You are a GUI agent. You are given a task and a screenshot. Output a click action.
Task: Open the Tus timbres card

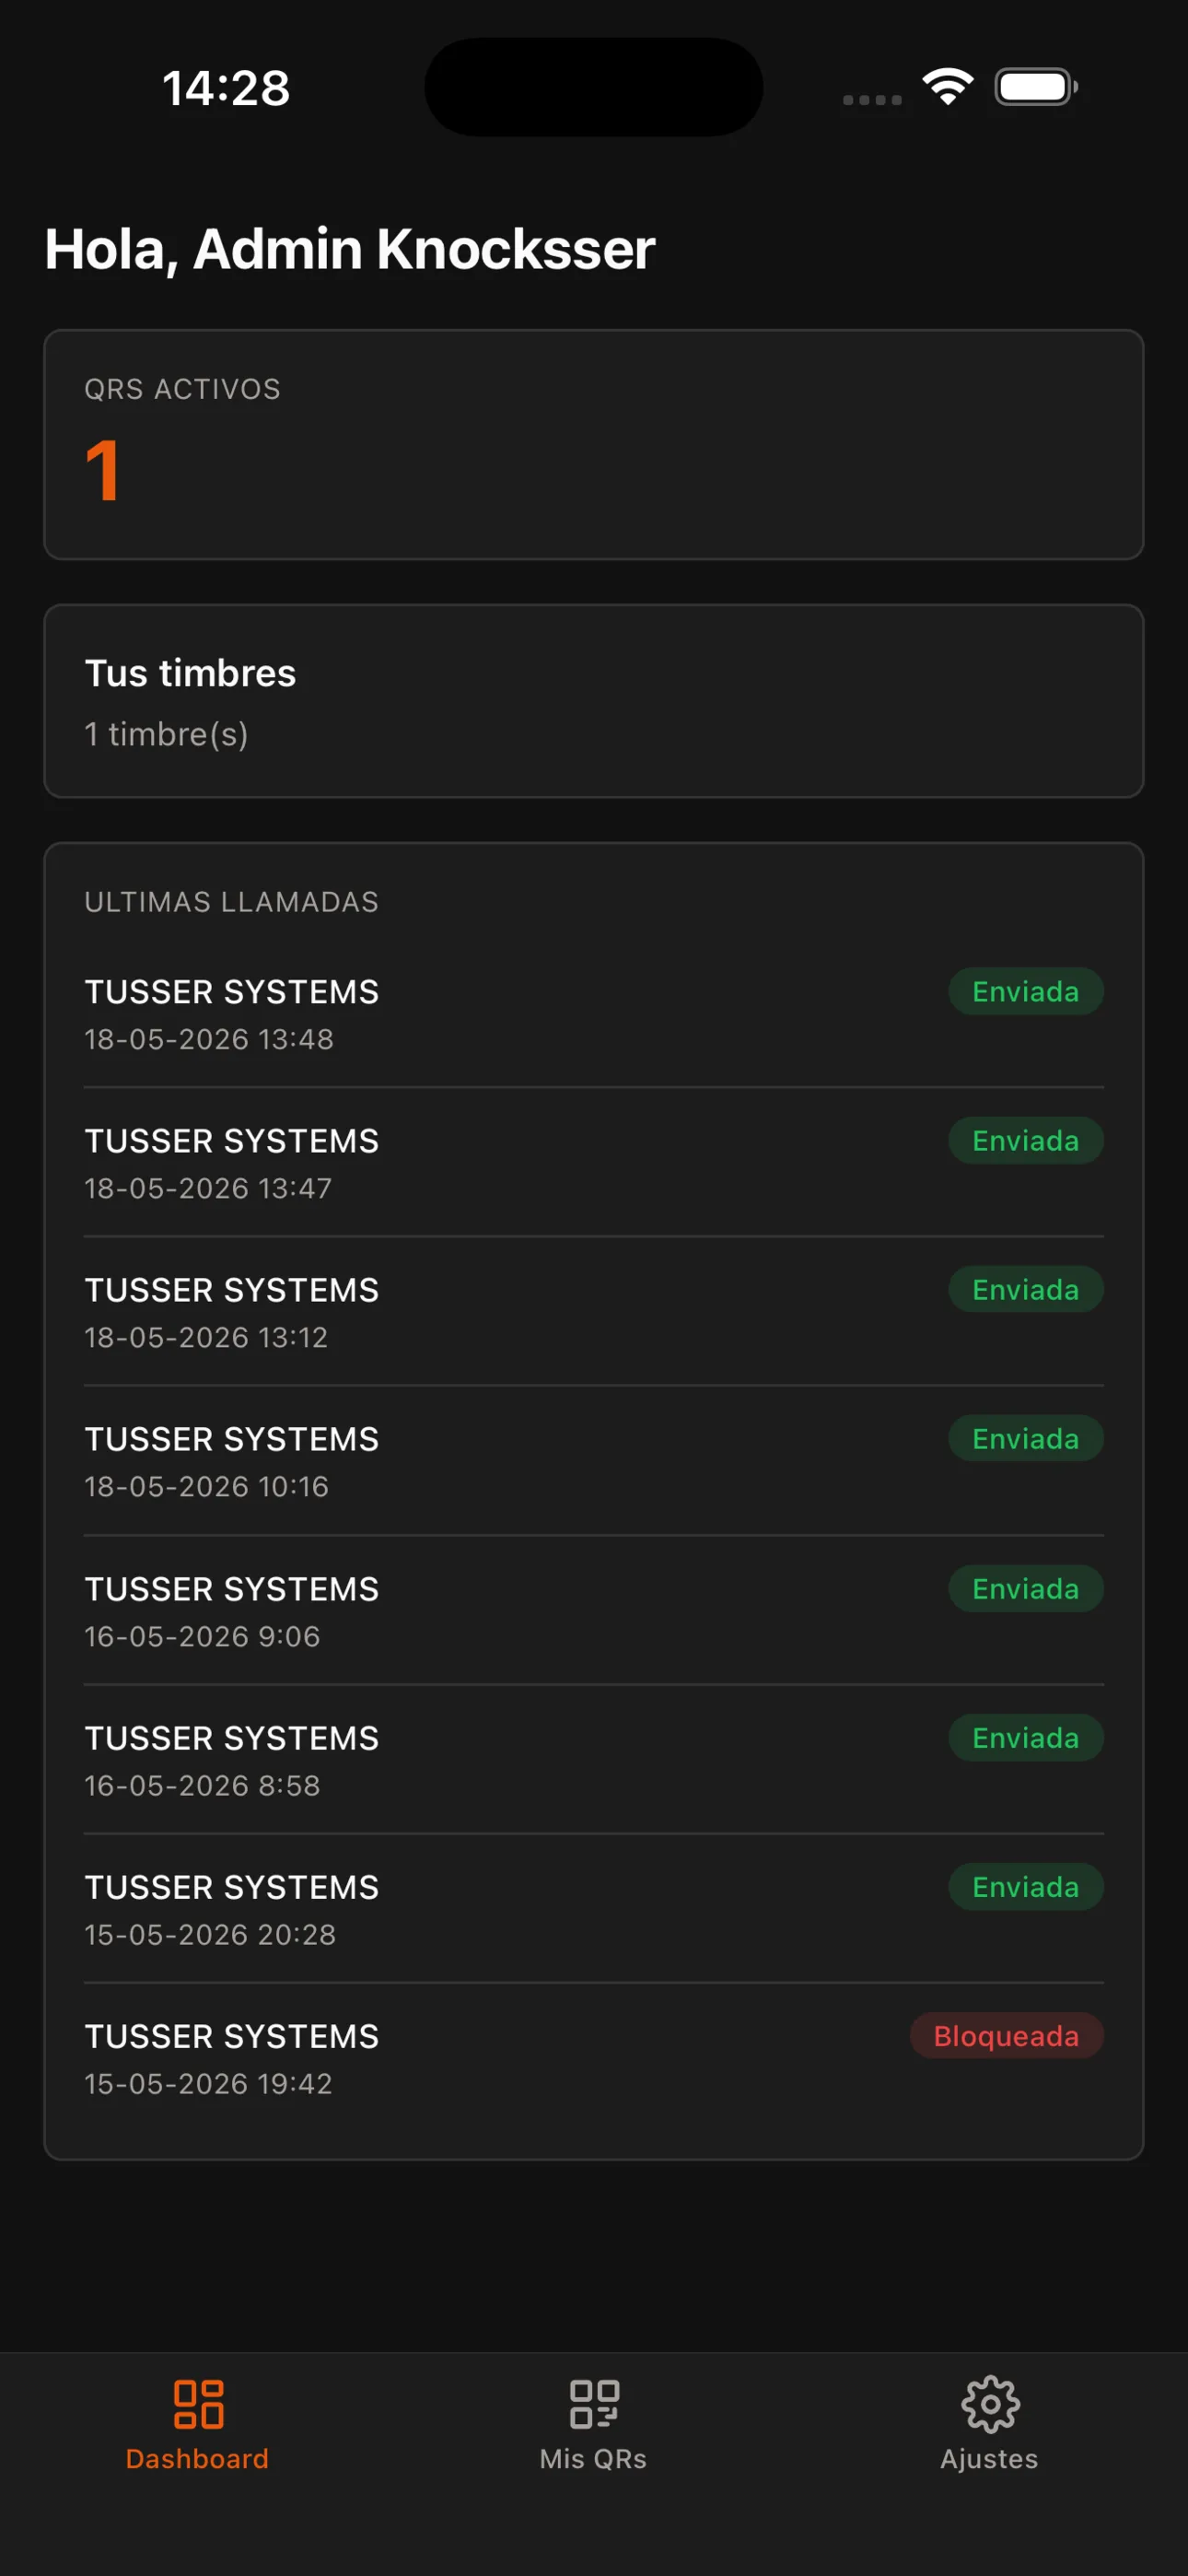click(594, 701)
